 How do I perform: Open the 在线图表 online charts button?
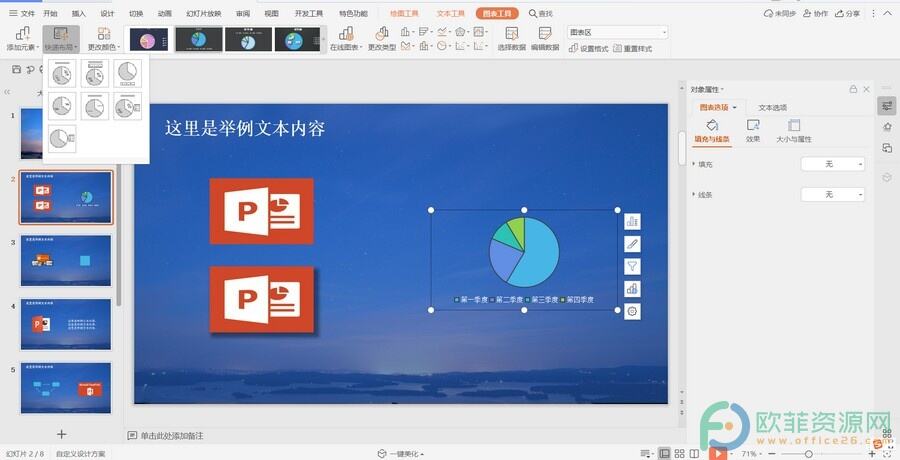coord(346,38)
